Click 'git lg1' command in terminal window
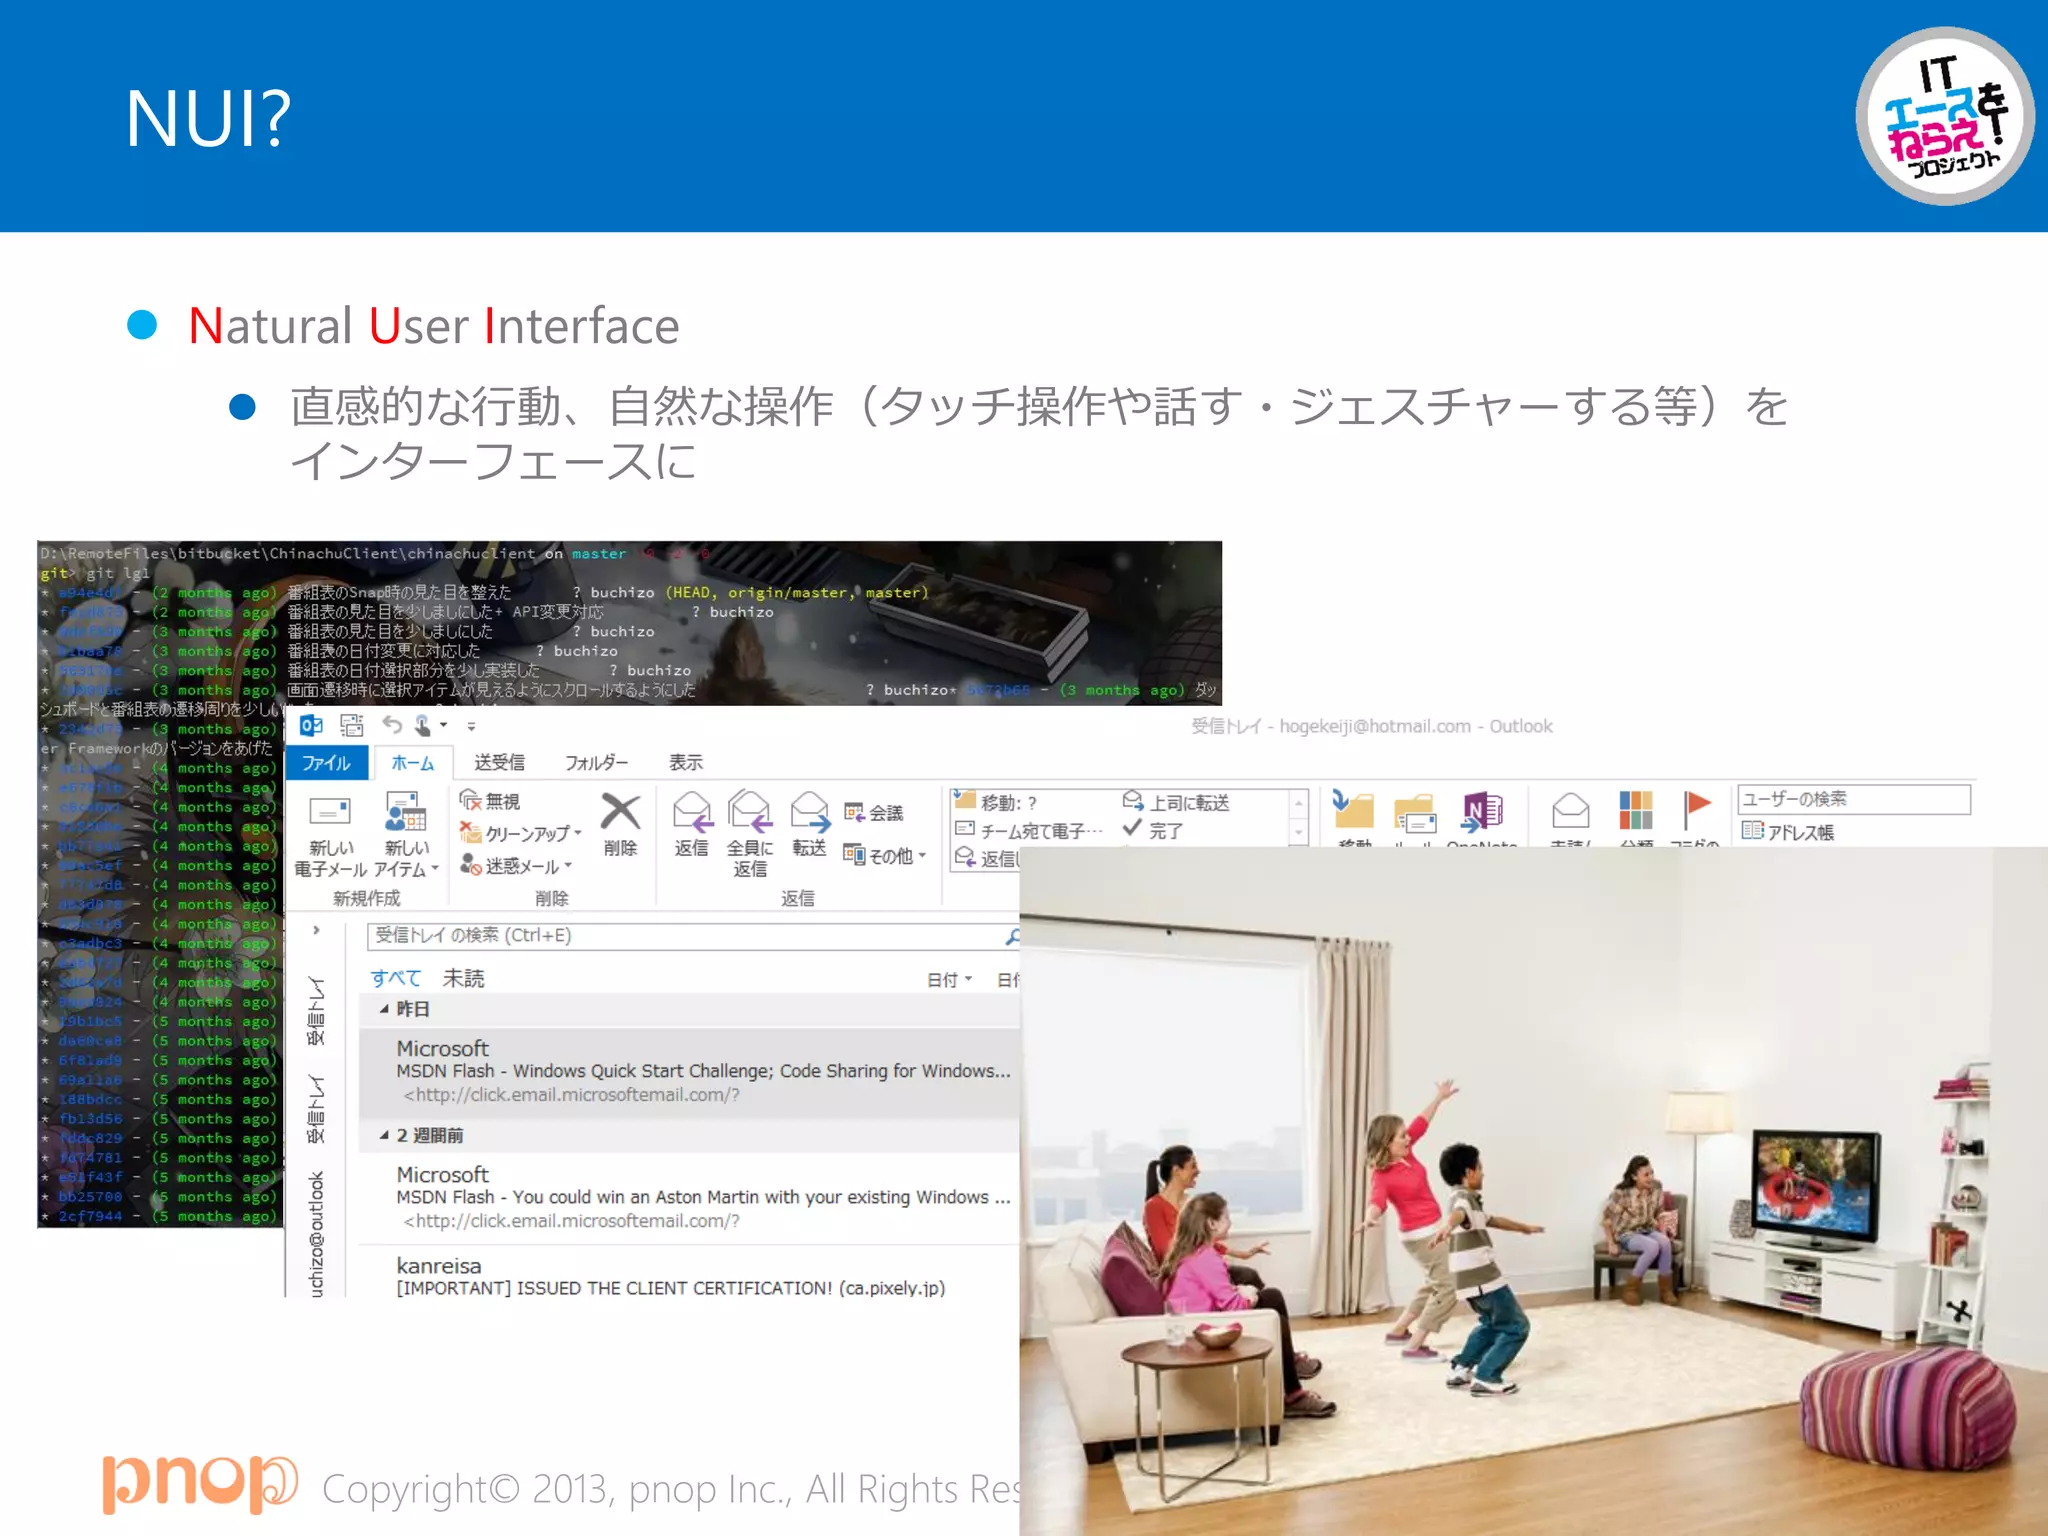The width and height of the screenshot is (2048, 1536). point(117,573)
